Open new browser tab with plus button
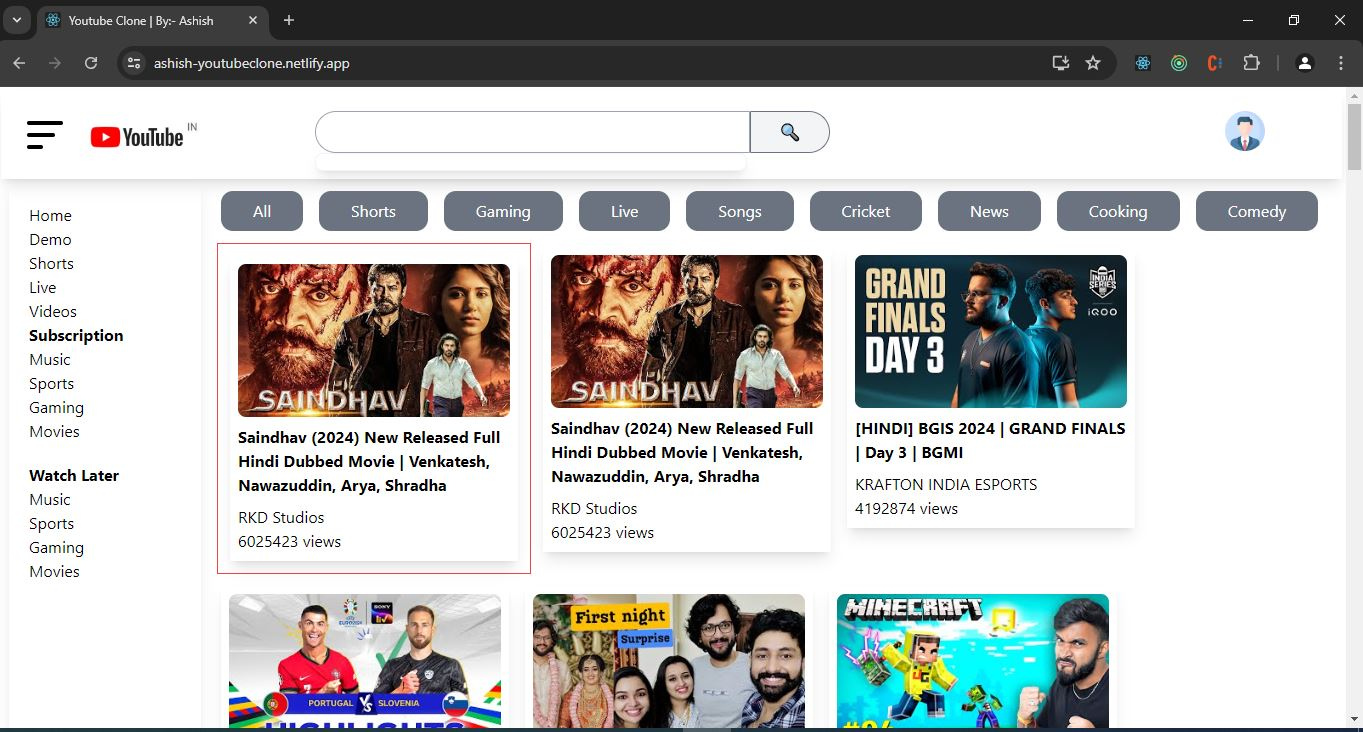Image resolution: width=1363 pixels, height=732 pixels. 289,20
